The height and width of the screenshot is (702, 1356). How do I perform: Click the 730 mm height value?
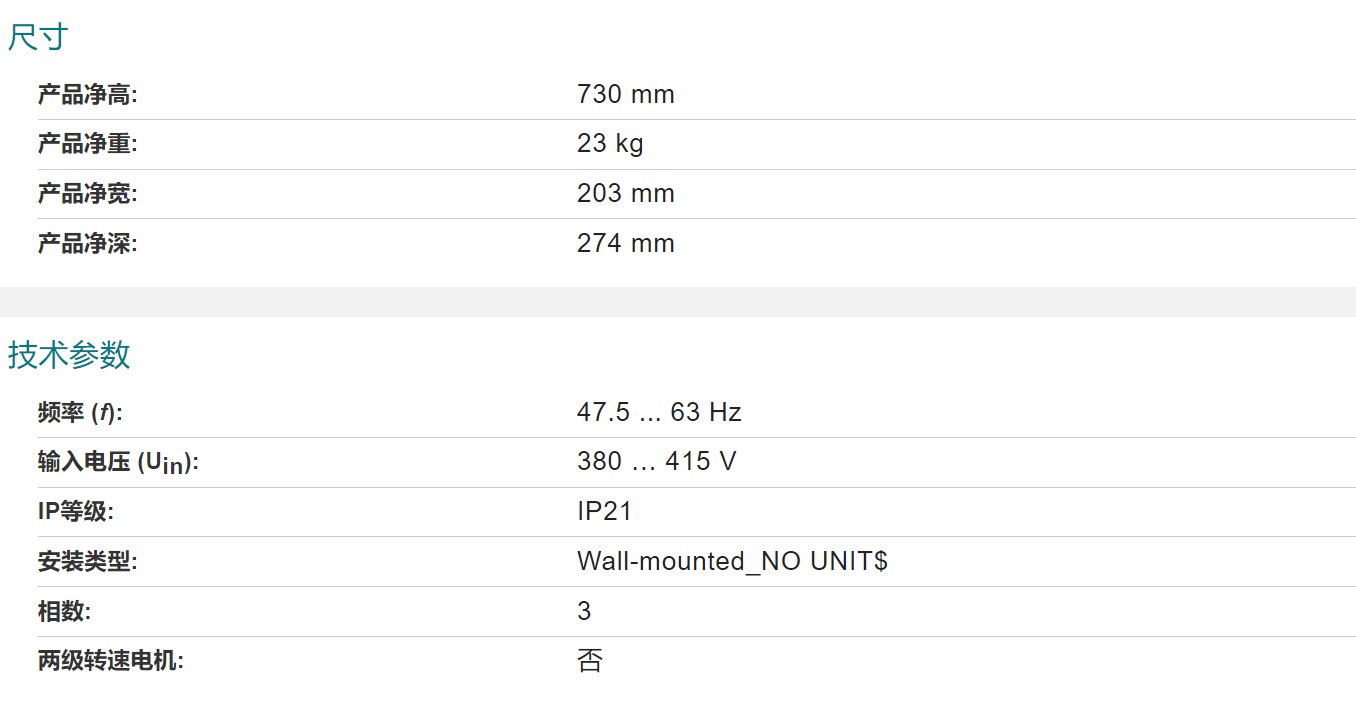coord(626,95)
